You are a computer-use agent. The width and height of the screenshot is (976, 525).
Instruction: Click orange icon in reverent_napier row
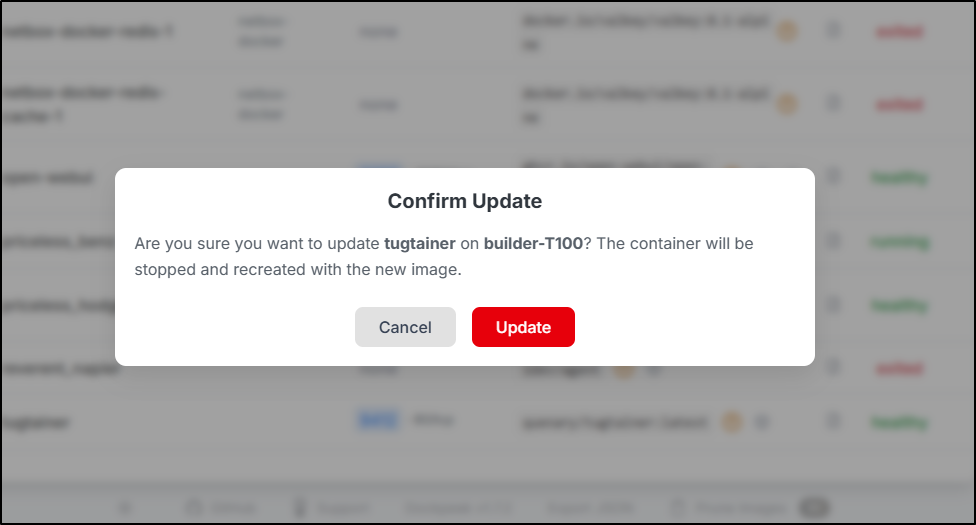click(624, 368)
